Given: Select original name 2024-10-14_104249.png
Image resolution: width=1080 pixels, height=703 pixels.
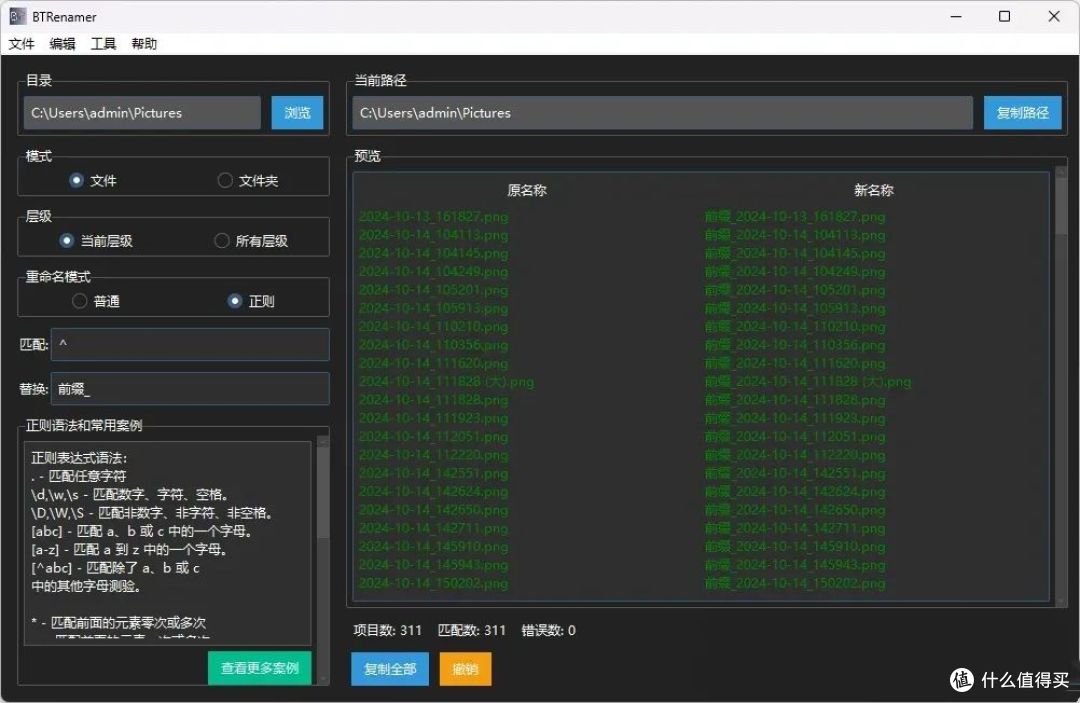Looking at the screenshot, I should click(434, 272).
